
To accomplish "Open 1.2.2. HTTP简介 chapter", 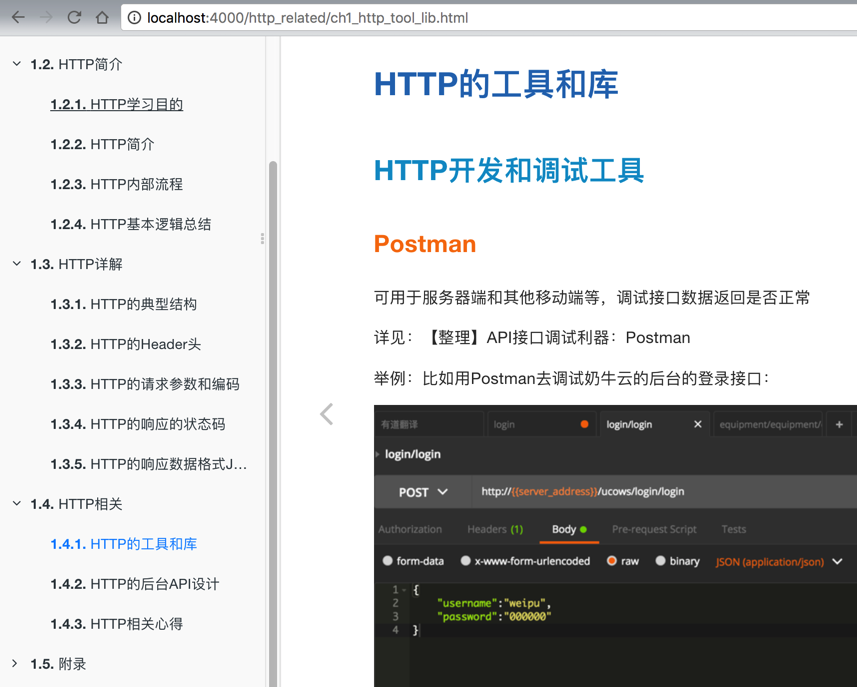I will [x=102, y=144].
